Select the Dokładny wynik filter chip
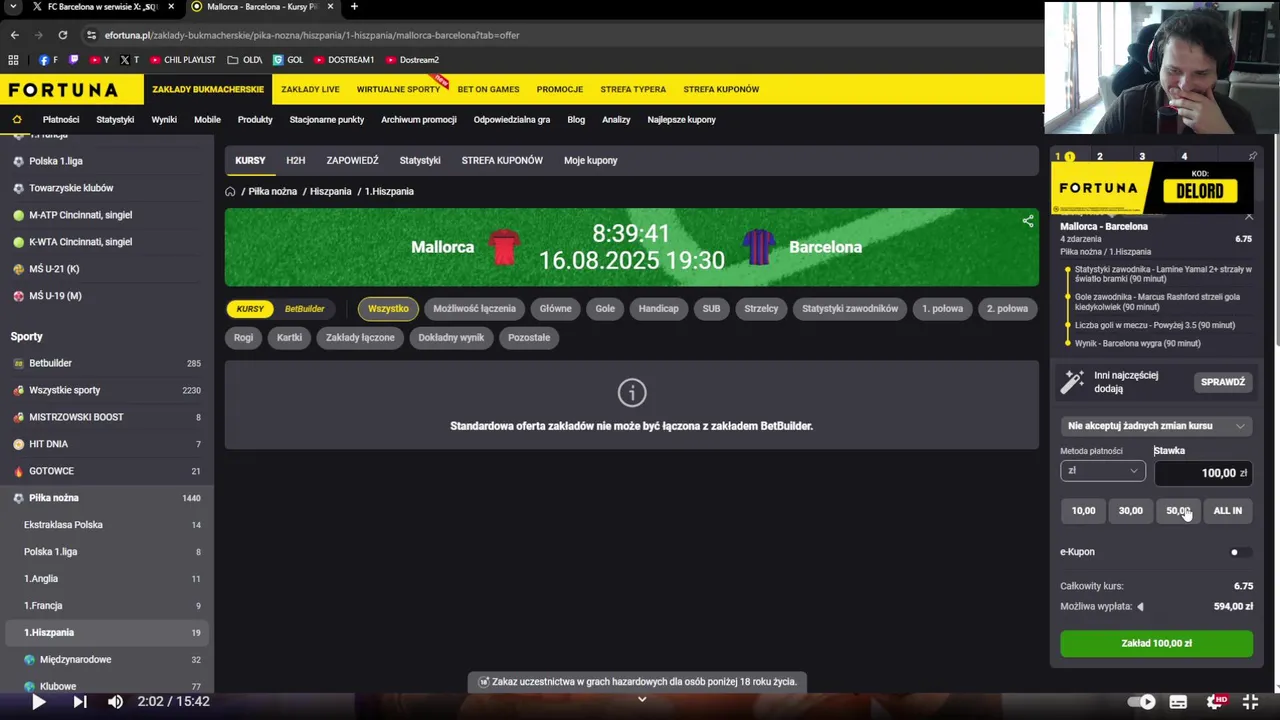 451,338
